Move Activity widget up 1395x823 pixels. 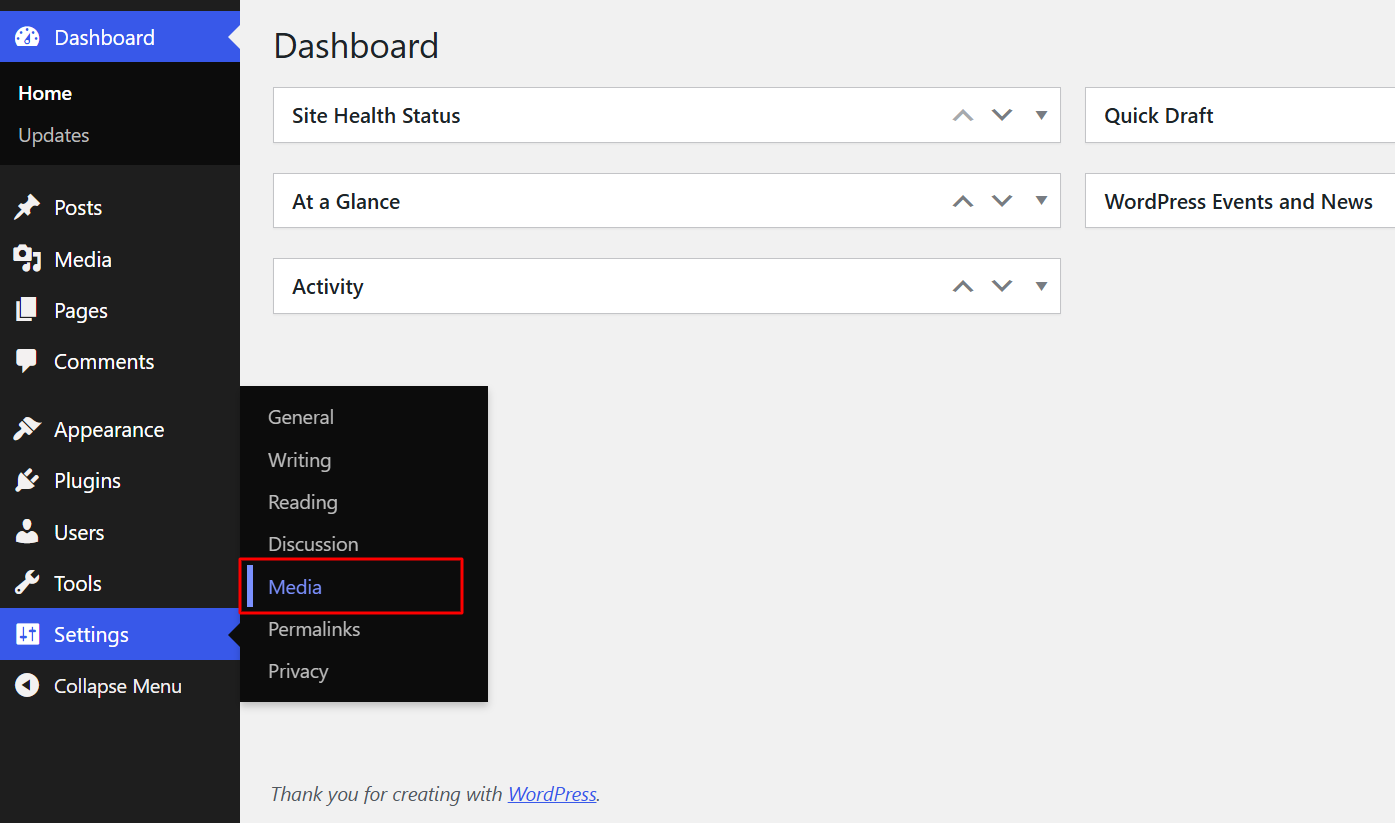[x=963, y=286]
